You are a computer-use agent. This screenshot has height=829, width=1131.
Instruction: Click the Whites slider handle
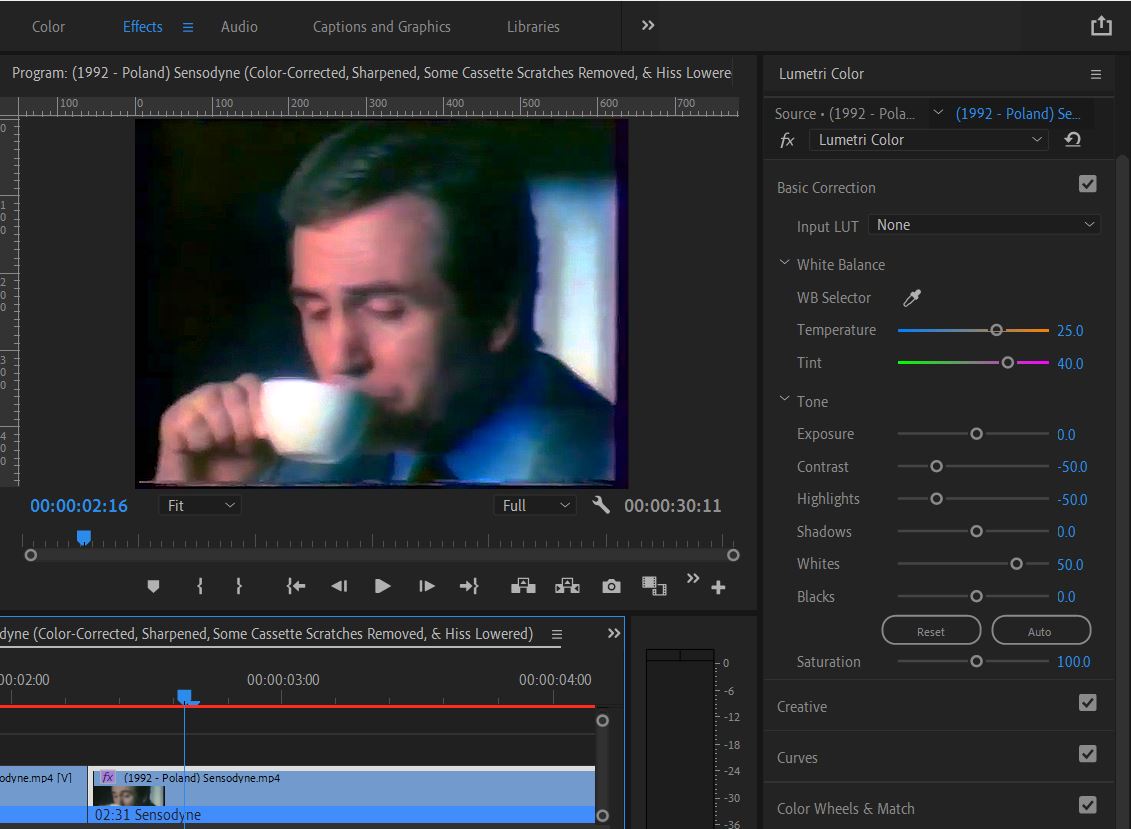pyautogui.click(x=1016, y=563)
